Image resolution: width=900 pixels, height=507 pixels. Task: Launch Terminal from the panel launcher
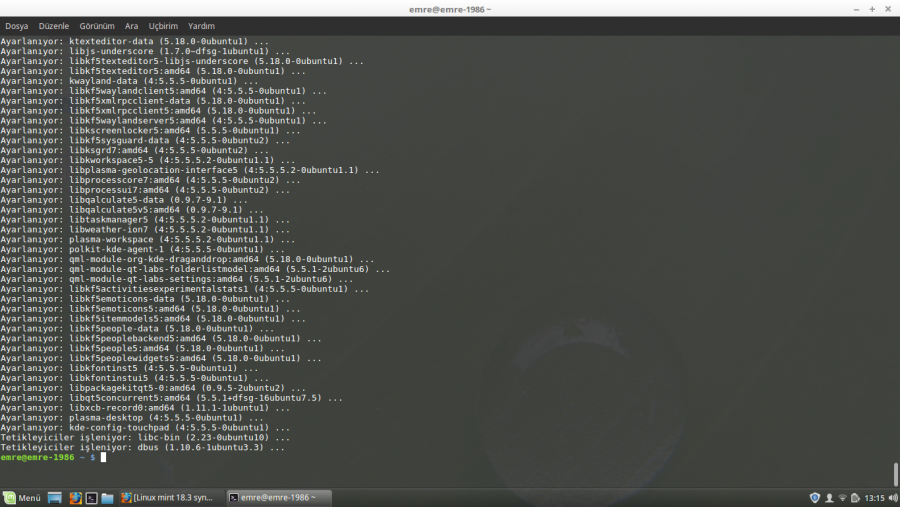(x=91, y=498)
